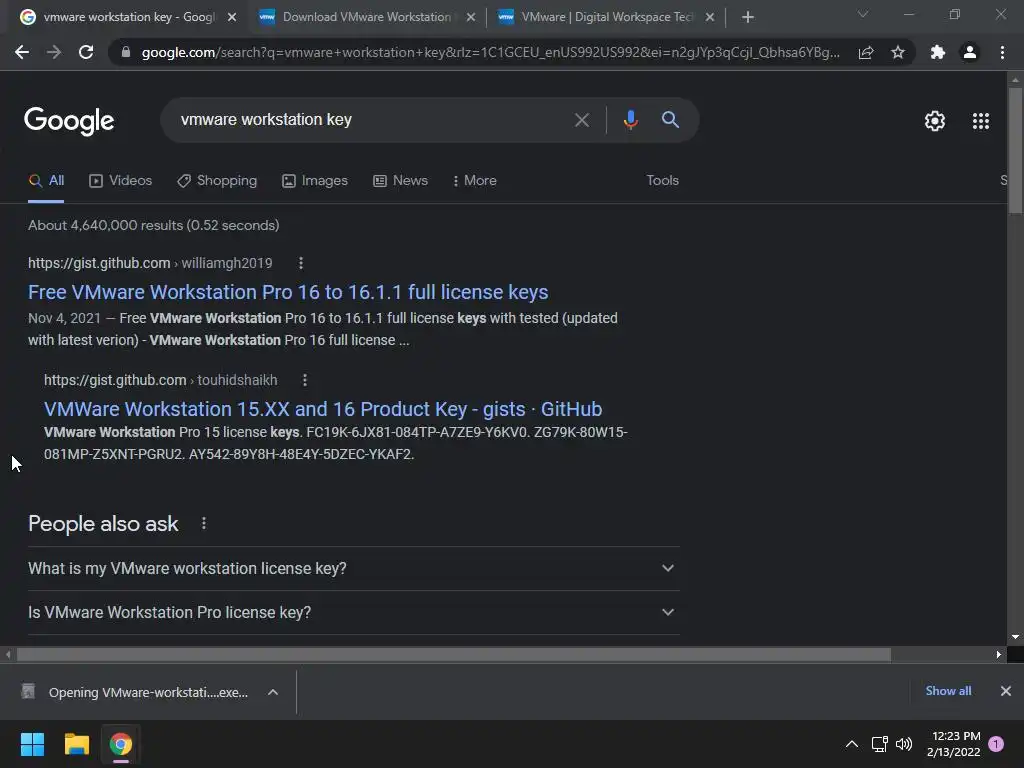This screenshot has width=1024, height=768.
Task: Show hidden system tray icons
Action: (852, 744)
